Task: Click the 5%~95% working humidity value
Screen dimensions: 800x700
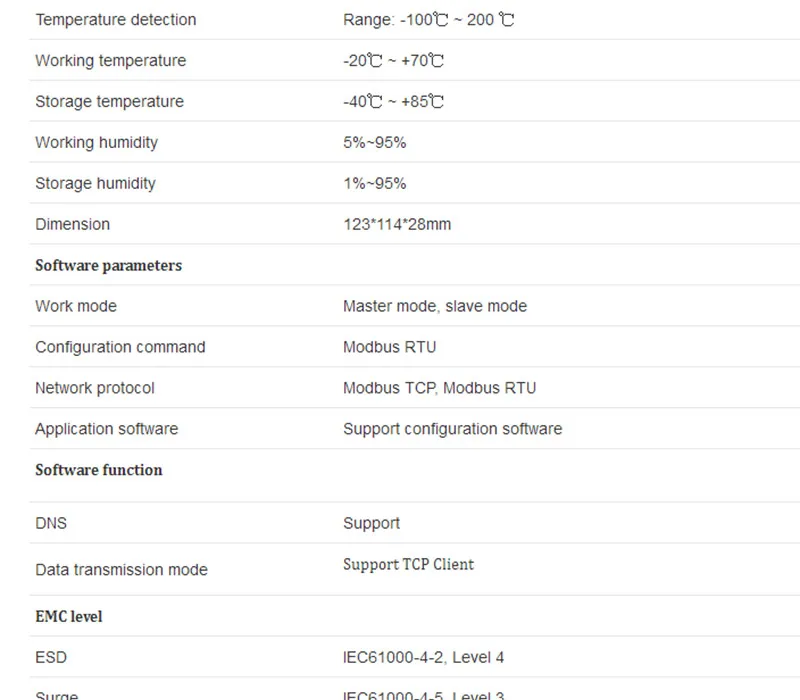Action: (374, 142)
